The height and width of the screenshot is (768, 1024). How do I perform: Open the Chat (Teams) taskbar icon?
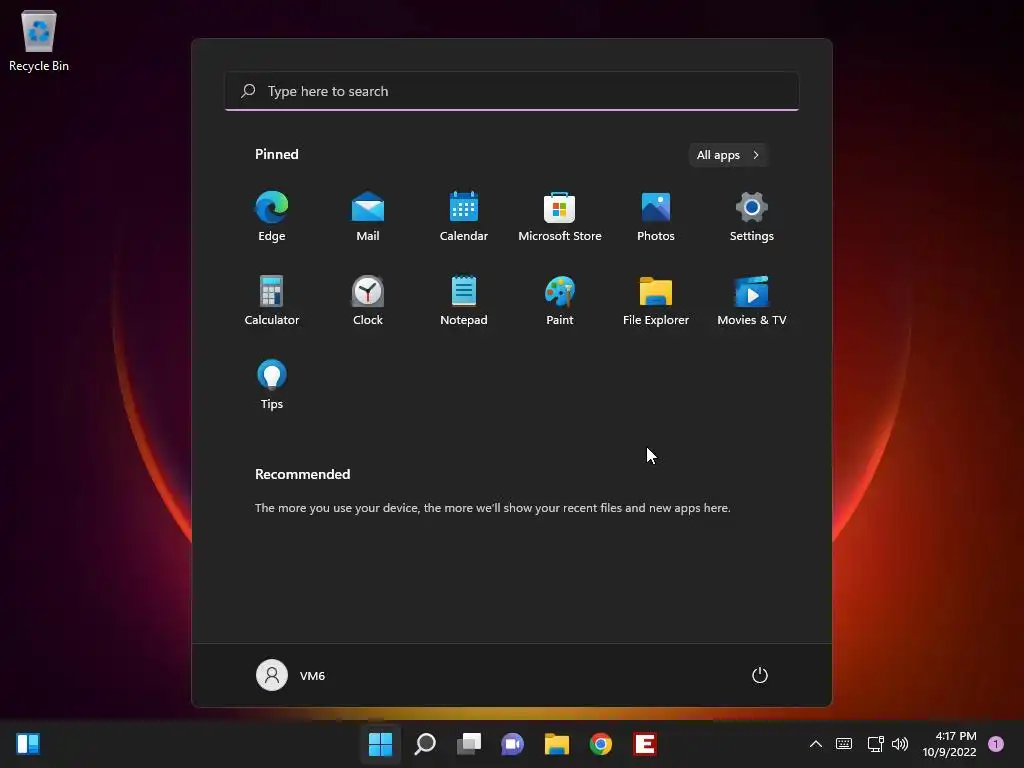[x=513, y=744]
